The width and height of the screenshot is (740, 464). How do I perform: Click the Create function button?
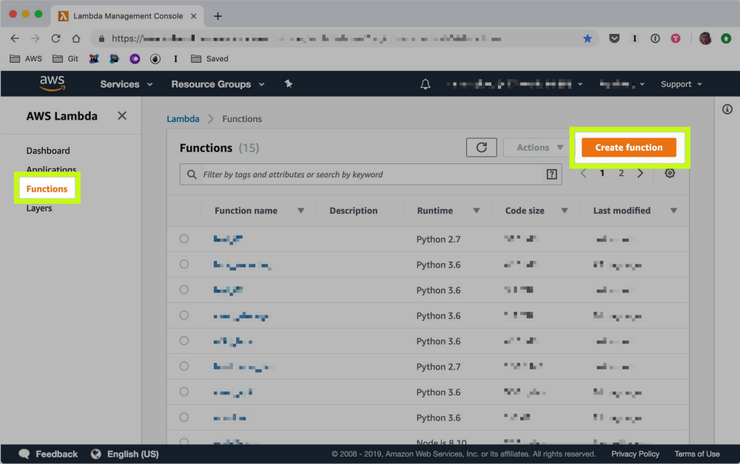coord(628,147)
